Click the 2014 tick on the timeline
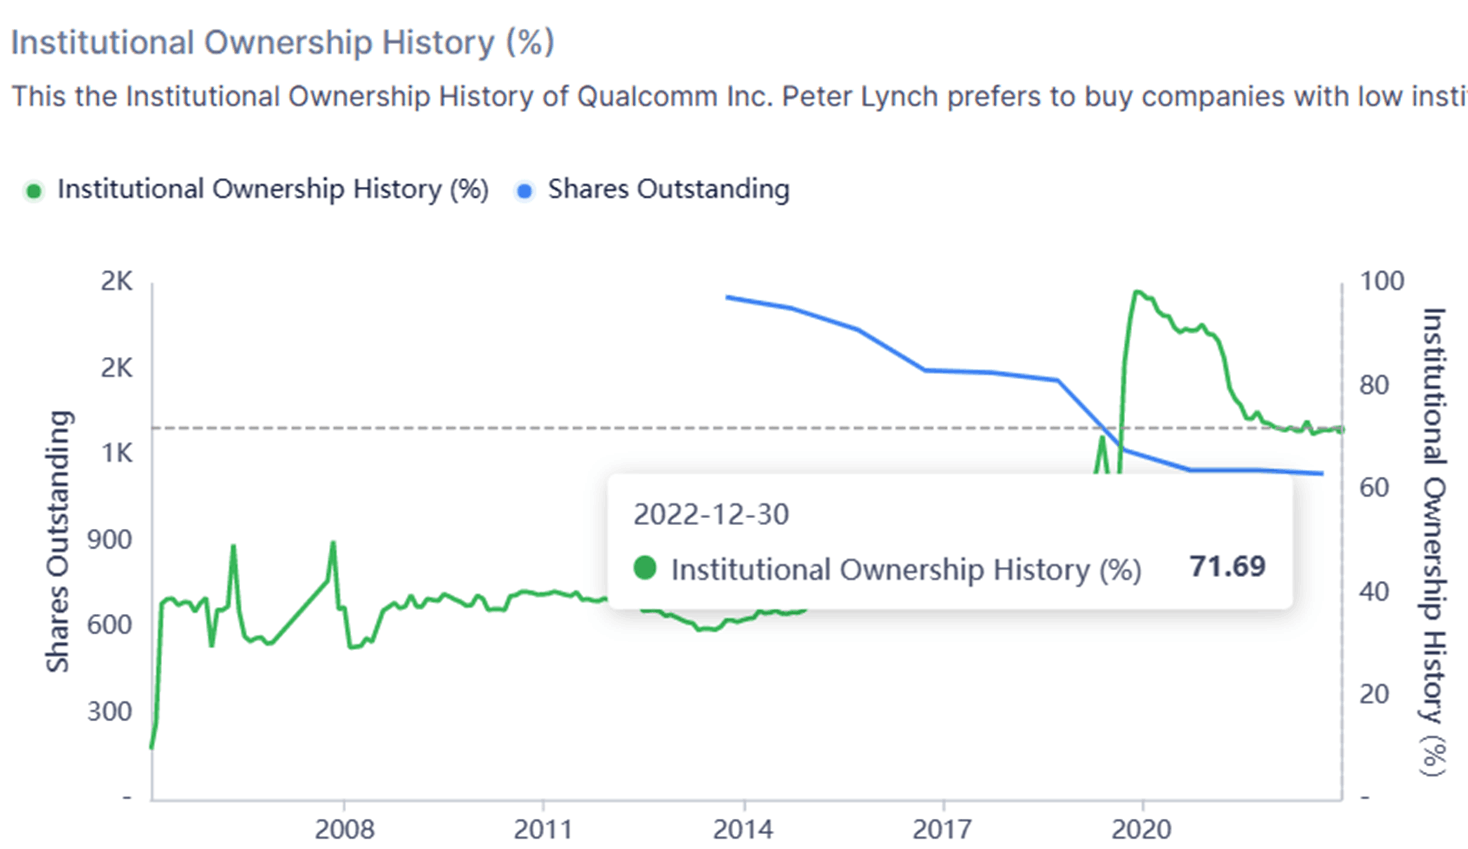1468x849 pixels. [743, 829]
